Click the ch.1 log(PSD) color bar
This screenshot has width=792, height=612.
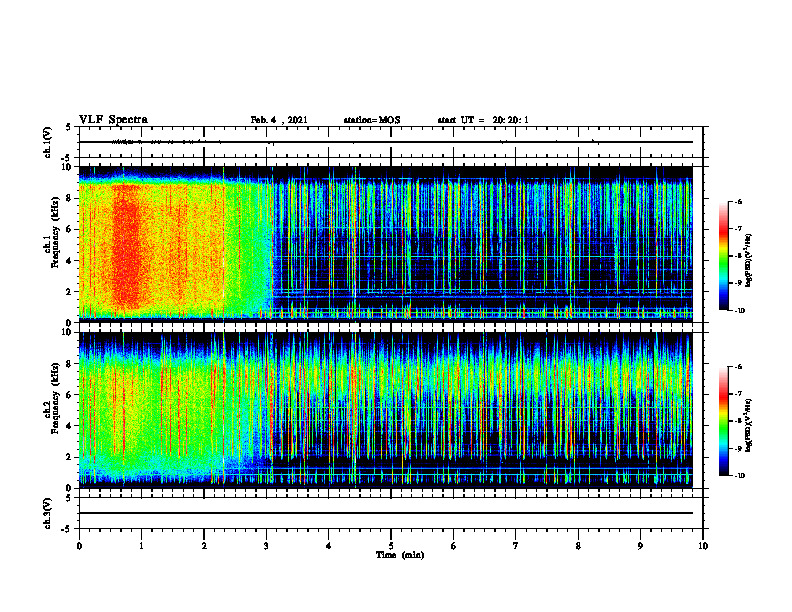(x=723, y=256)
